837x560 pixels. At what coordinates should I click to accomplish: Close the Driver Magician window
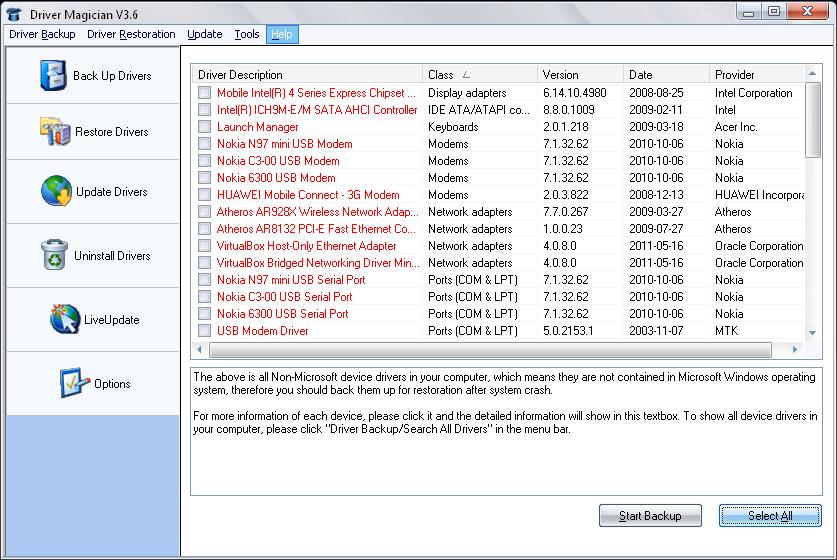pos(808,12)
